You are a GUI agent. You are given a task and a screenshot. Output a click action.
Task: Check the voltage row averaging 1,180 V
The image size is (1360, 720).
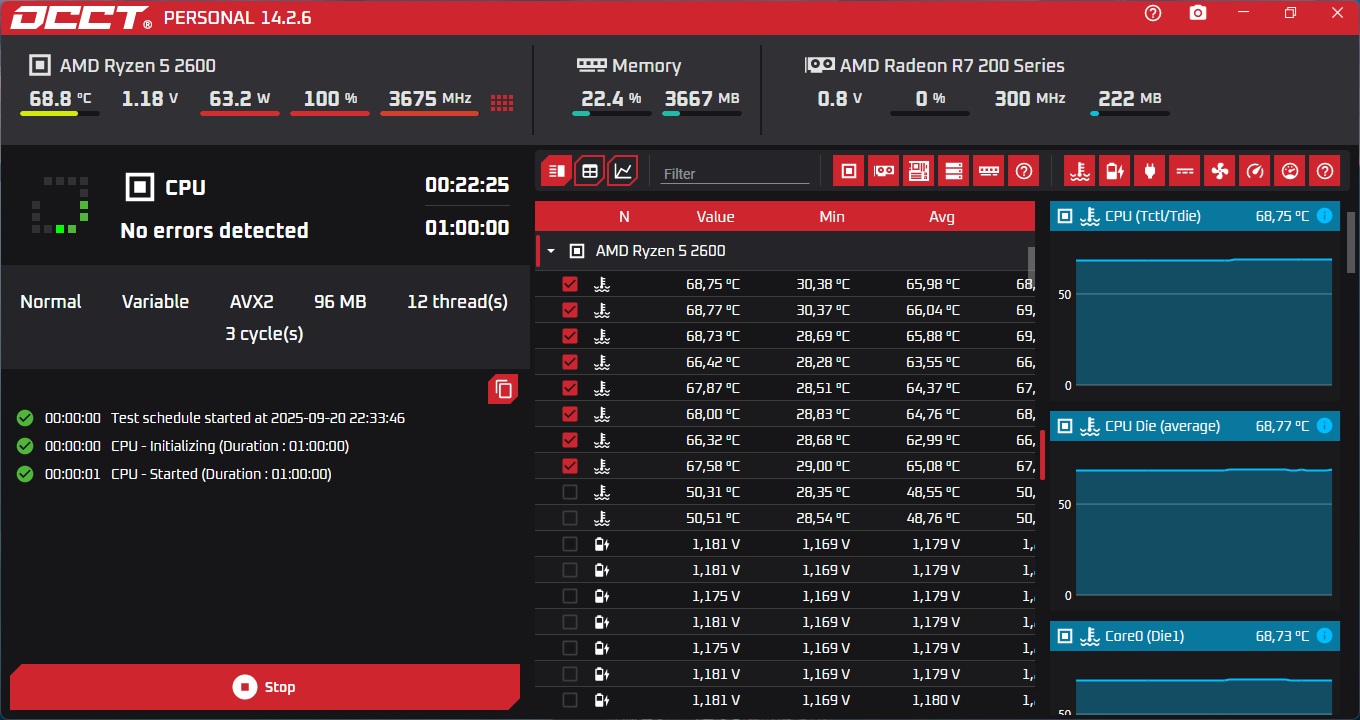tap(570, 700)
